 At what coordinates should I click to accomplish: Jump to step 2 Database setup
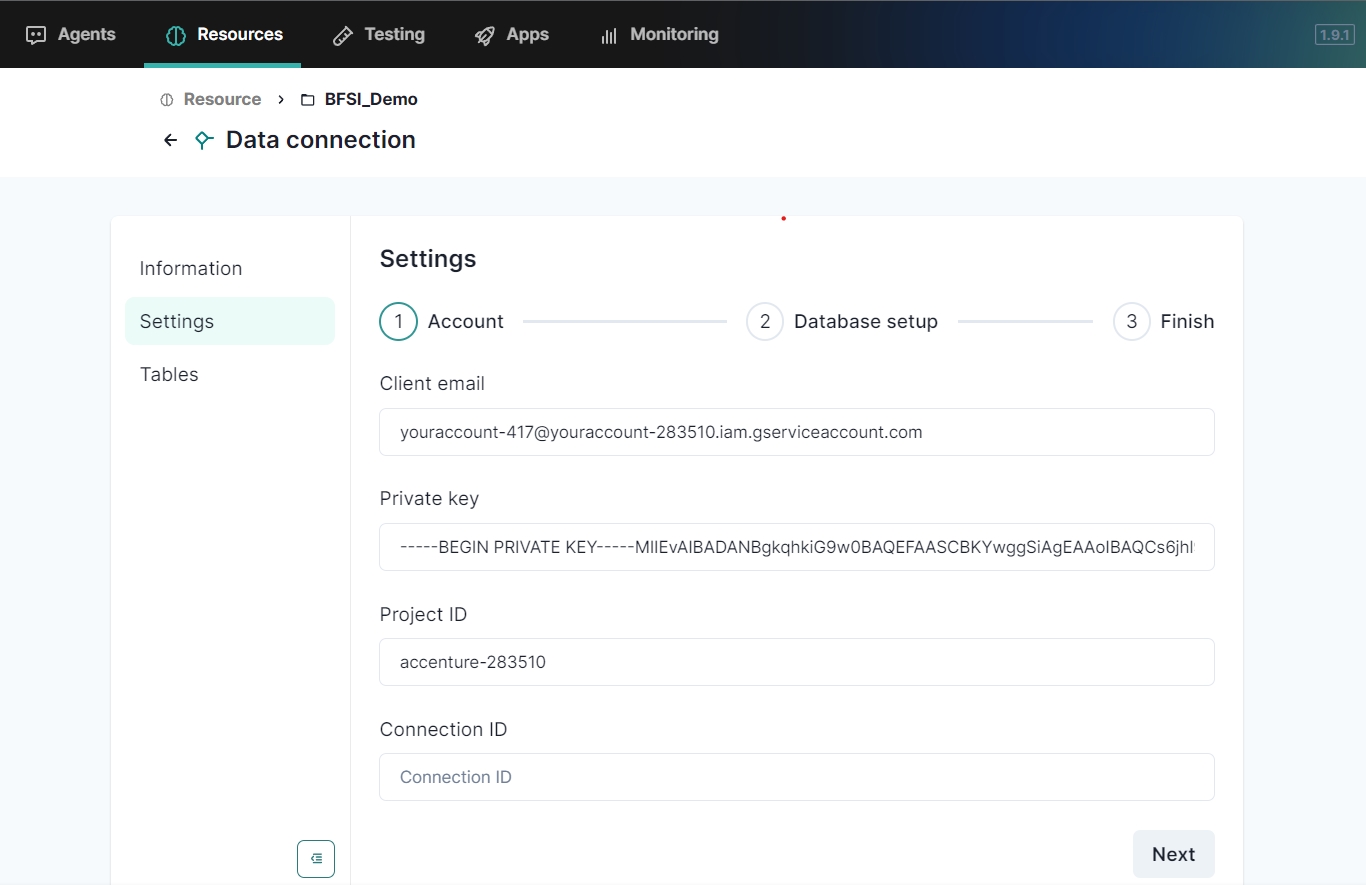[x=765, y=321]
